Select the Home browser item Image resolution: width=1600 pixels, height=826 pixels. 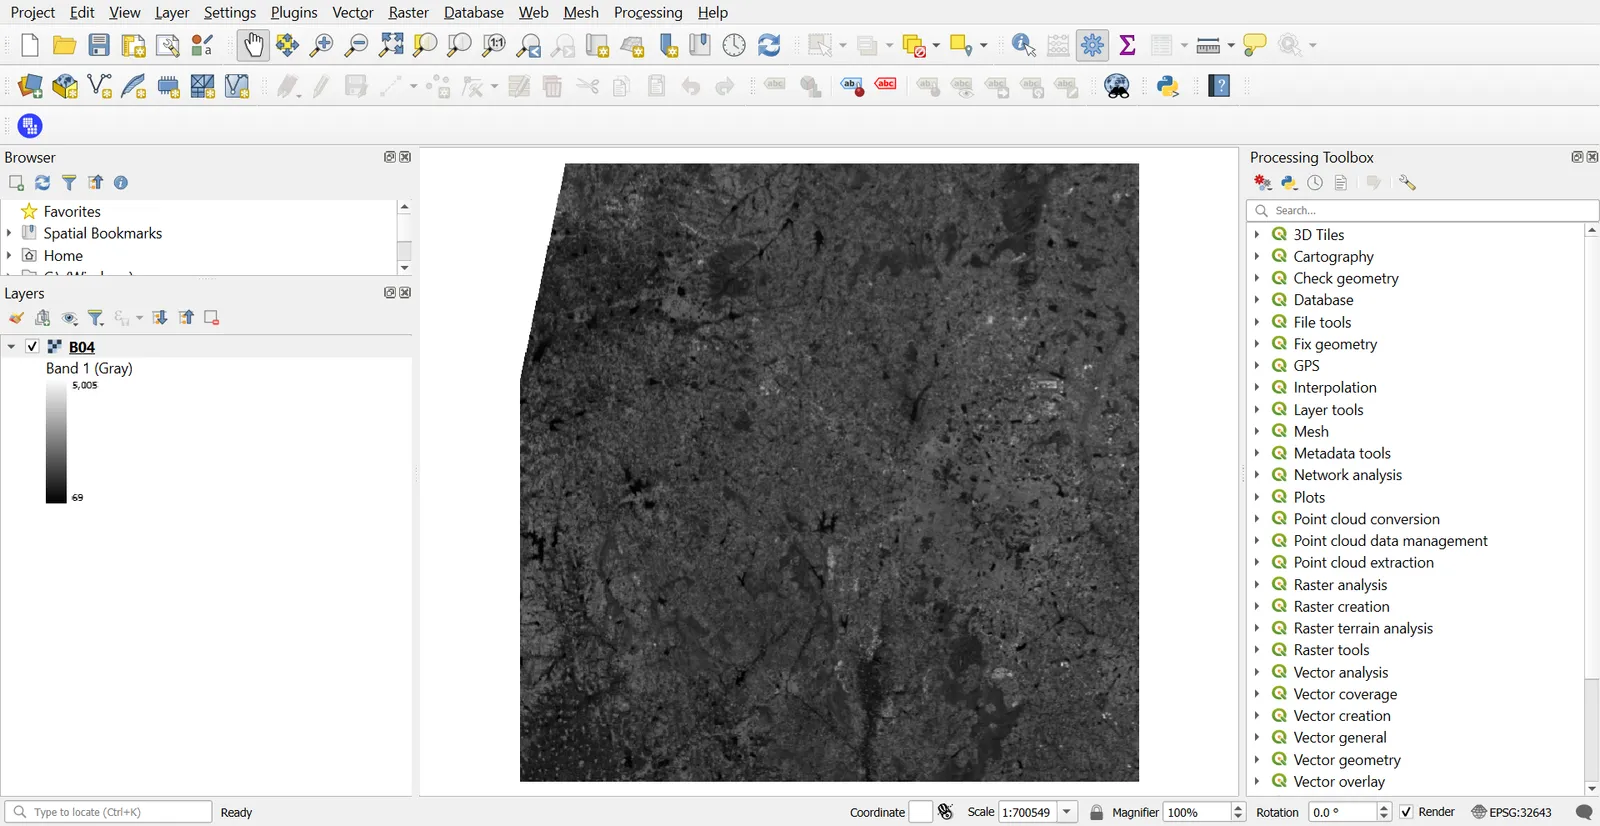point(63,255)
